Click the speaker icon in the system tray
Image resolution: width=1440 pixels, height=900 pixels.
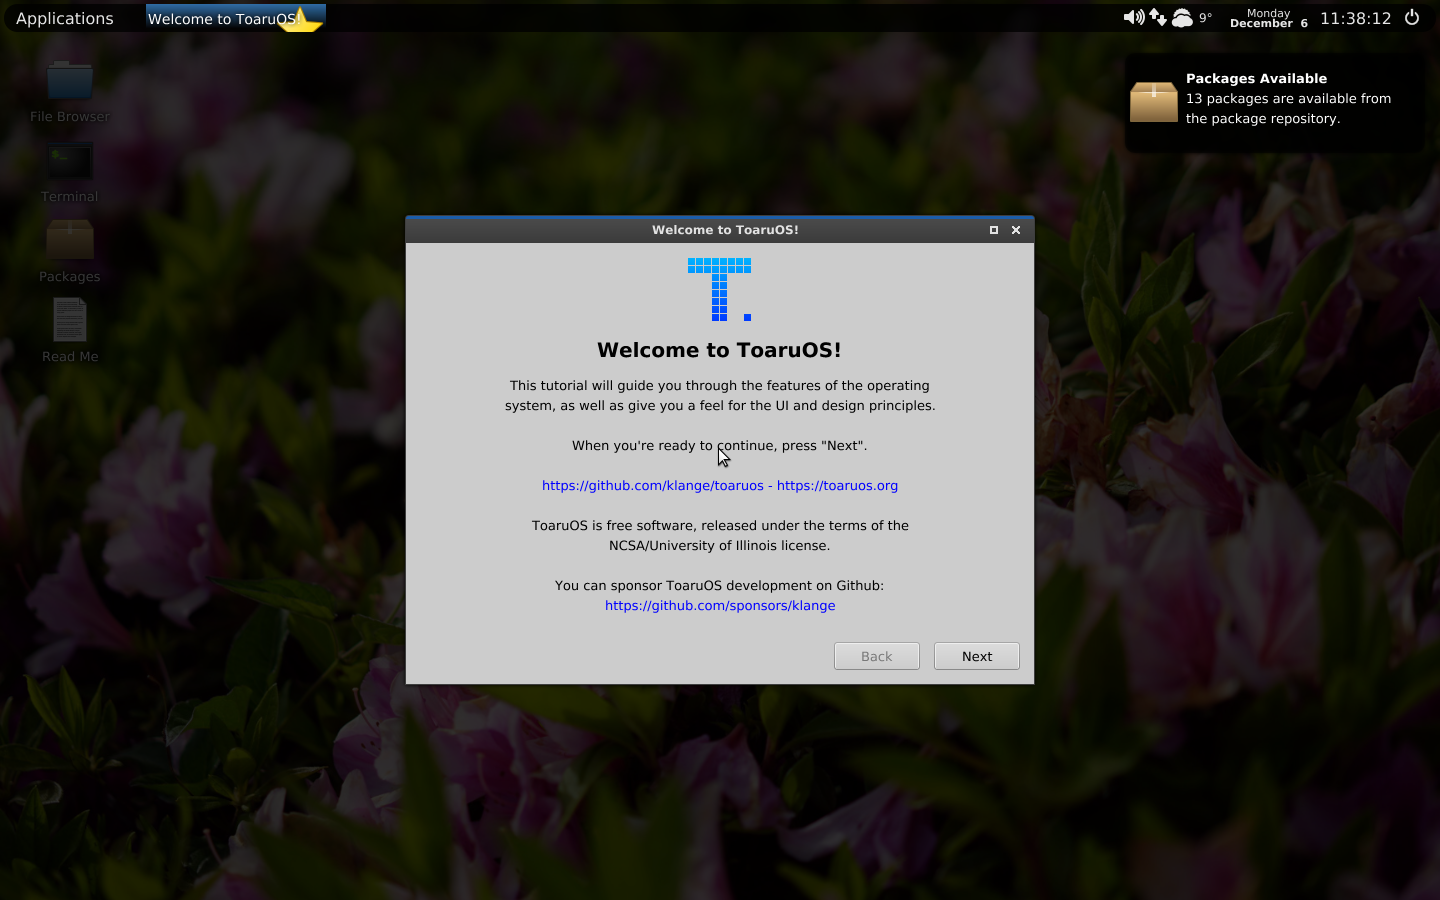tap(1134, 17)
